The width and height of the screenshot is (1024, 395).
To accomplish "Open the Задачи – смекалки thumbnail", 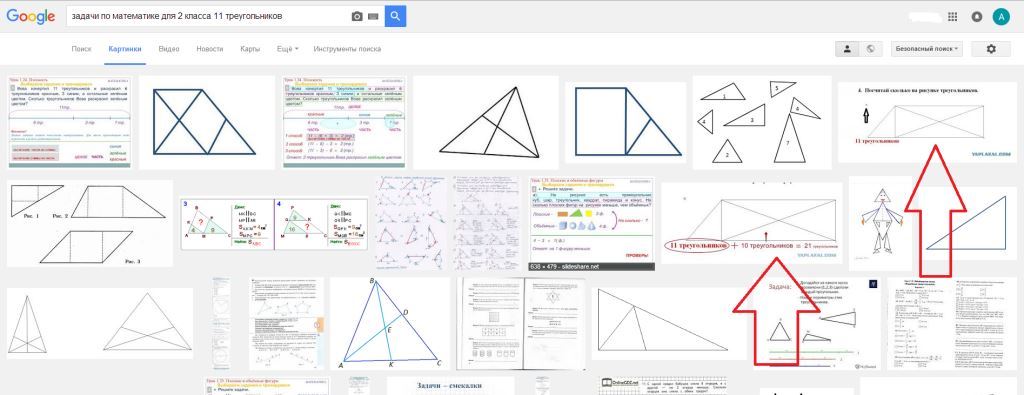I will pyautogui.click(x=451, y=386).
